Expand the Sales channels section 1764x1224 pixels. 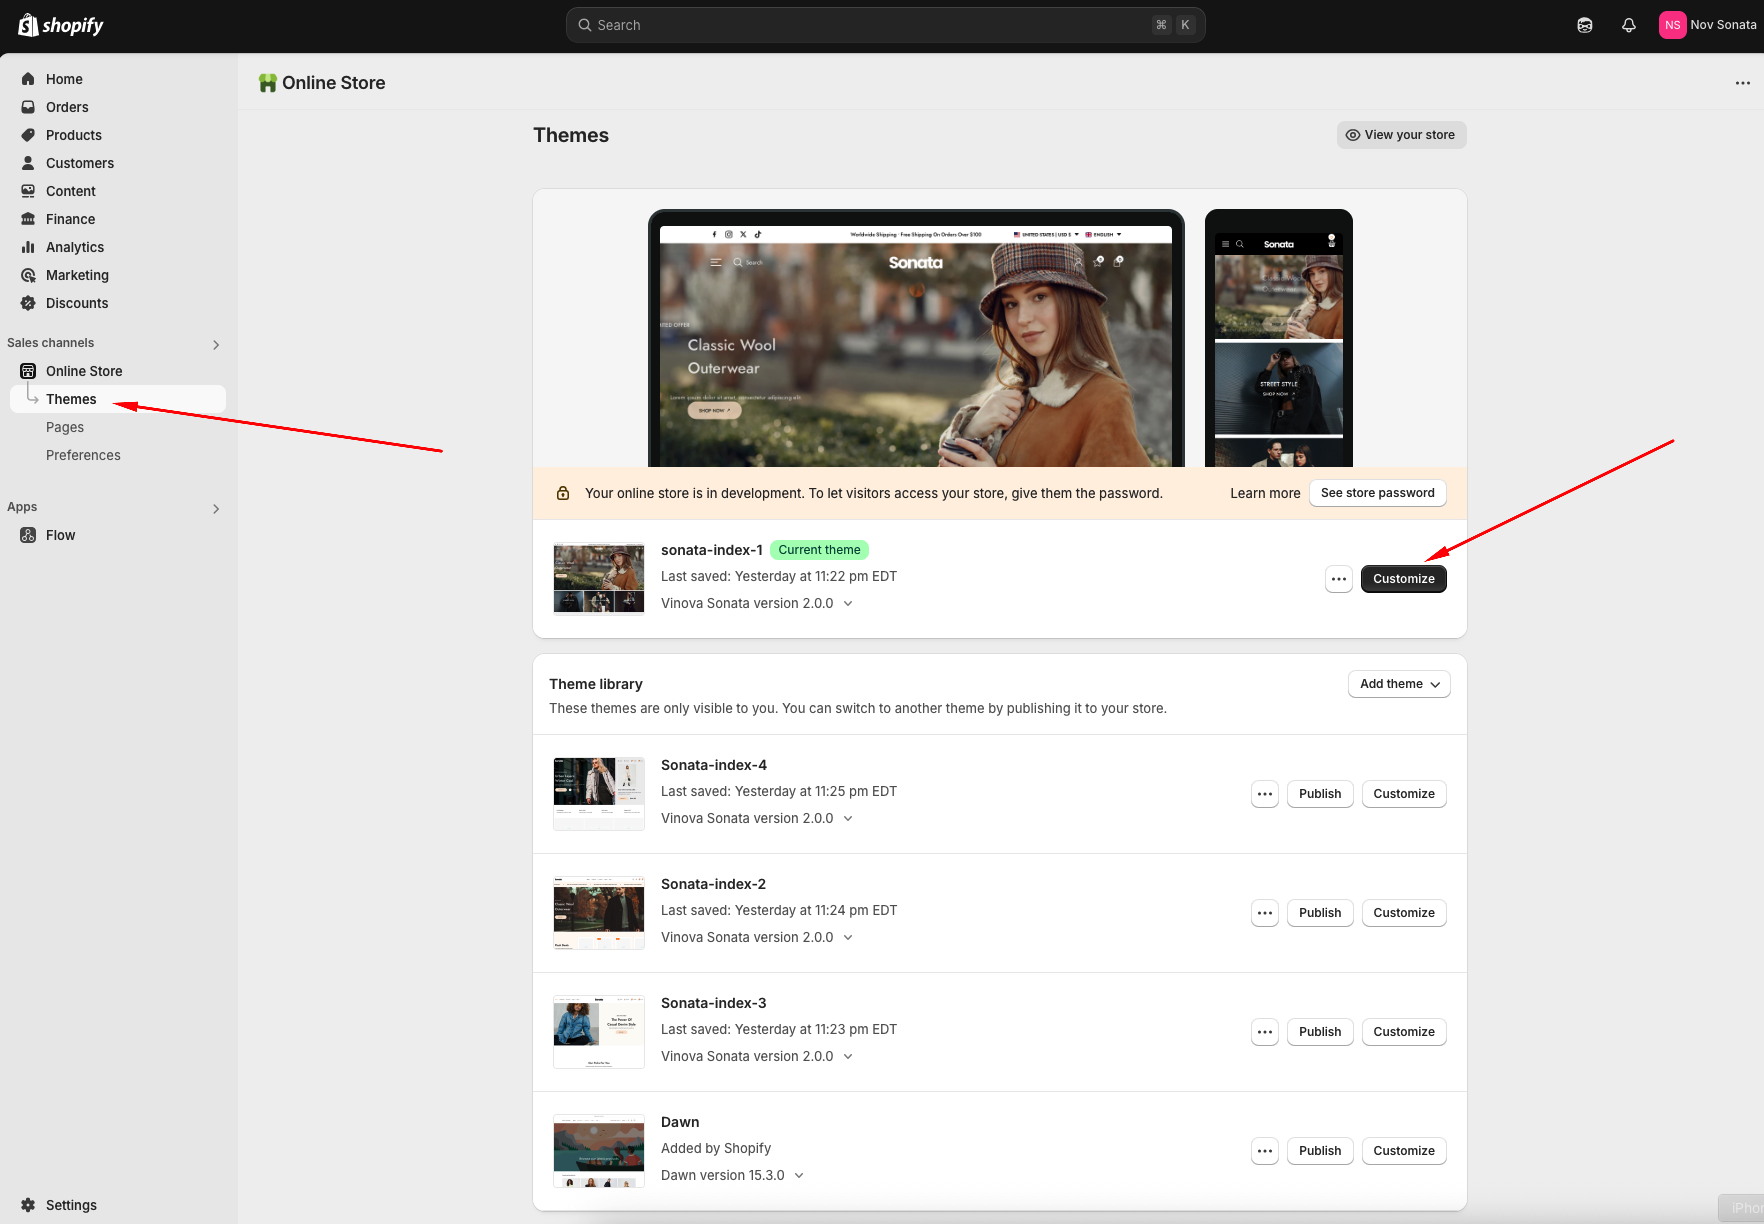coord(216,345)
